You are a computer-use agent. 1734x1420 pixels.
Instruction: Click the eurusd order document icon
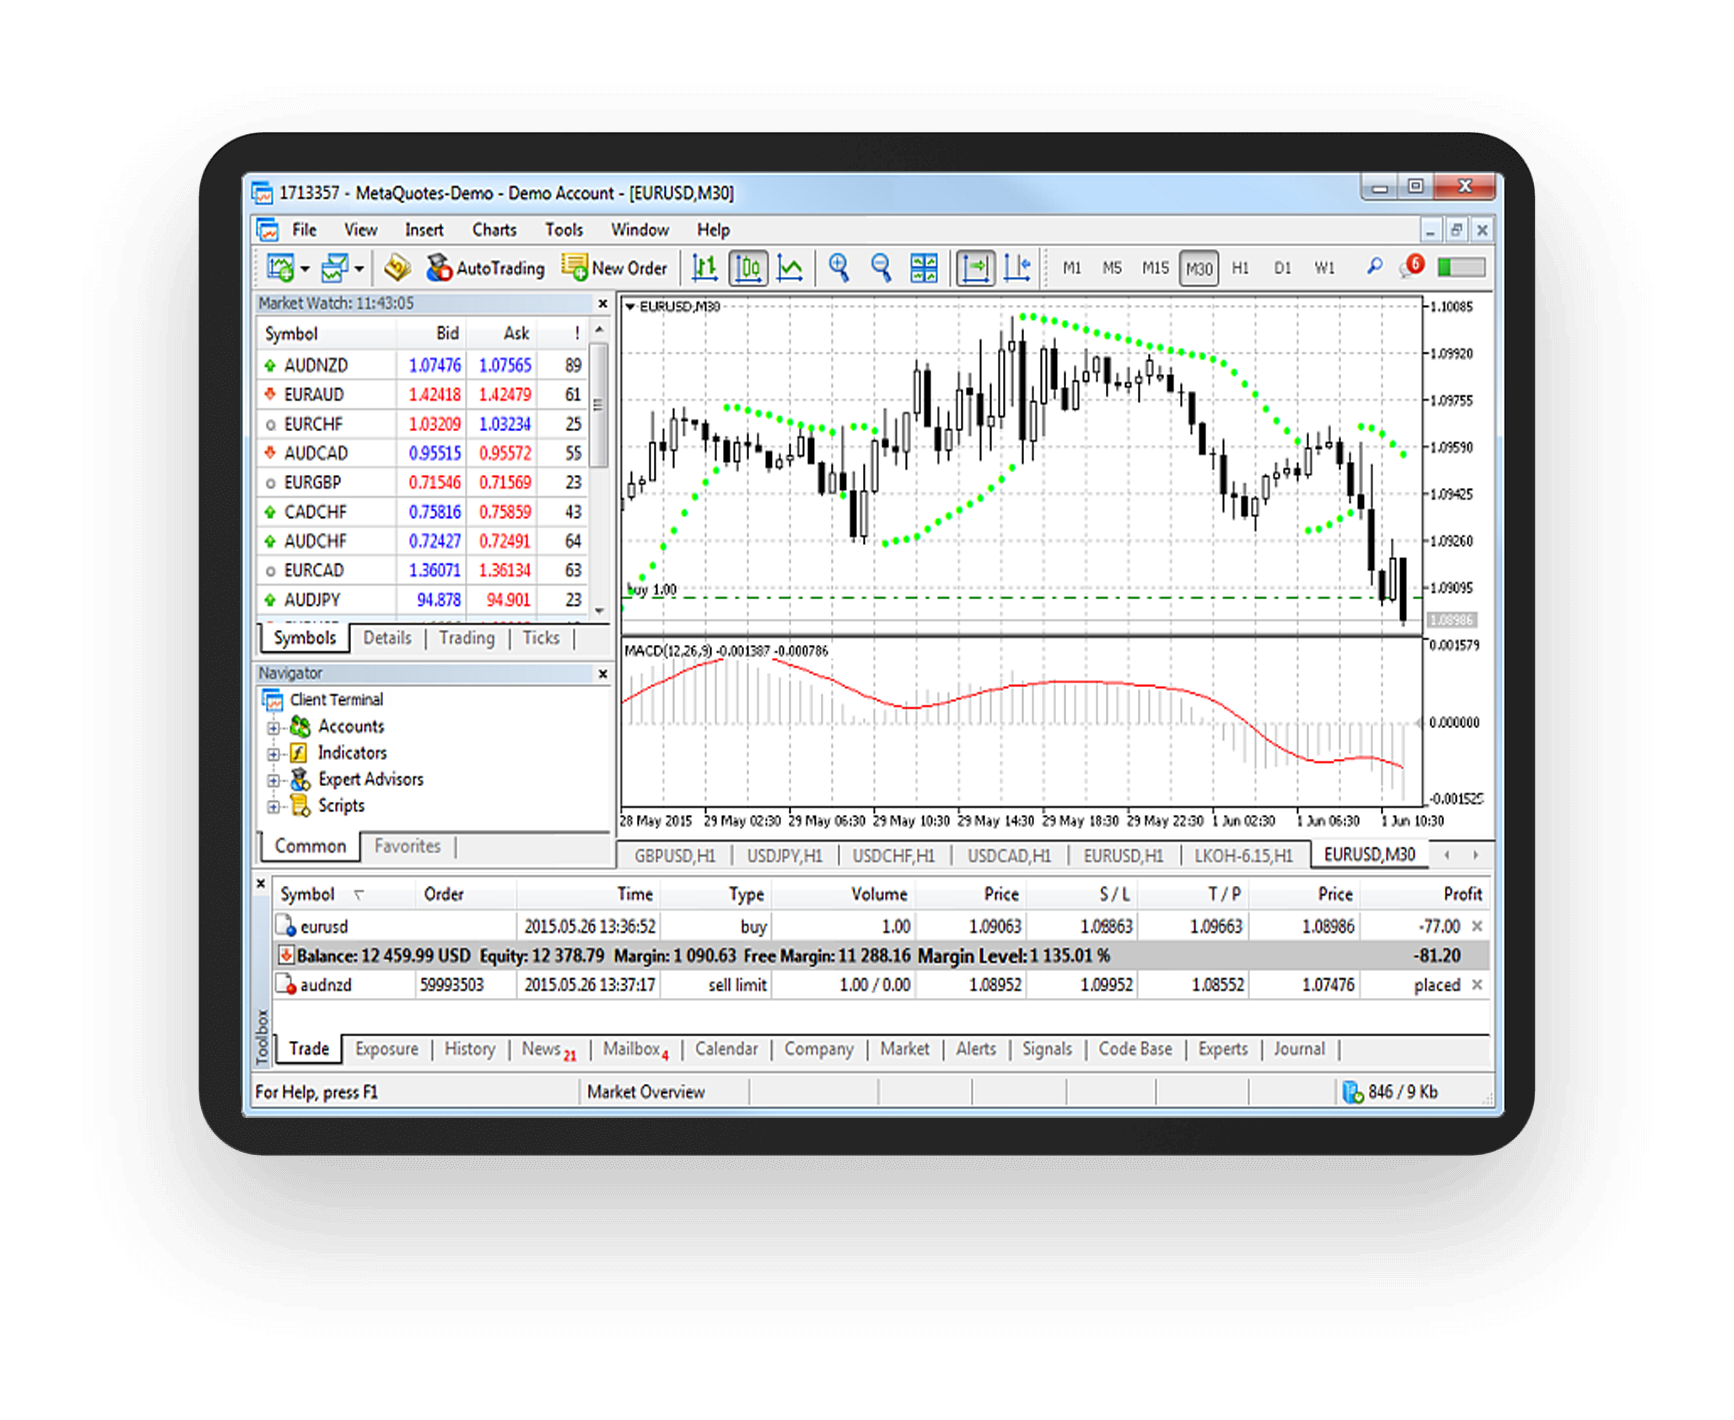pyautogui.click(x=286, y=926)
